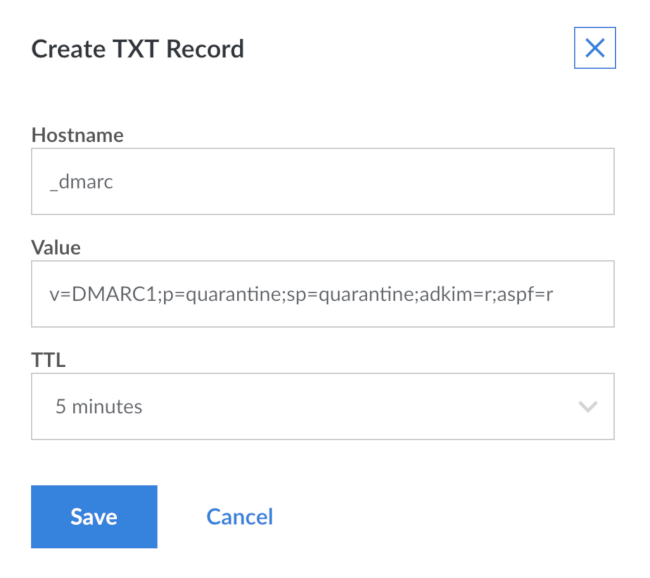
Task: Click the TTL field label
Action: pos(47,360)
